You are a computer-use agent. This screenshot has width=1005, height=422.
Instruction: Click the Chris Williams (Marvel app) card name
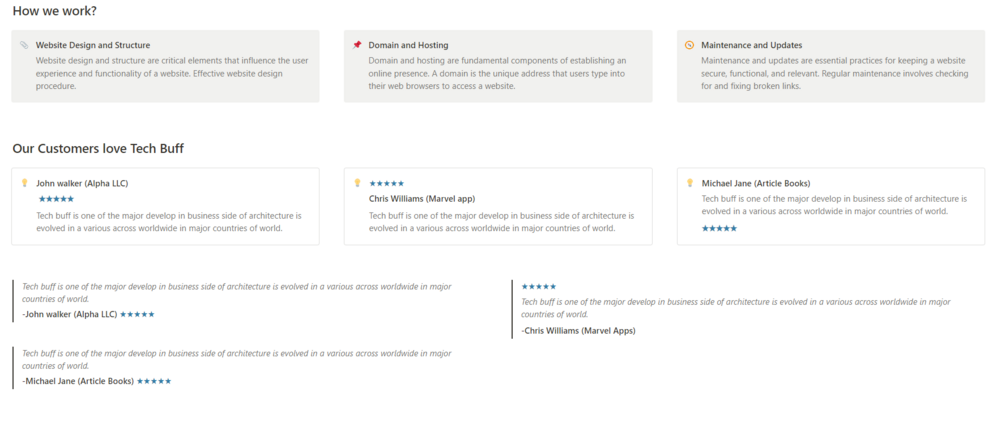(421, 198)
